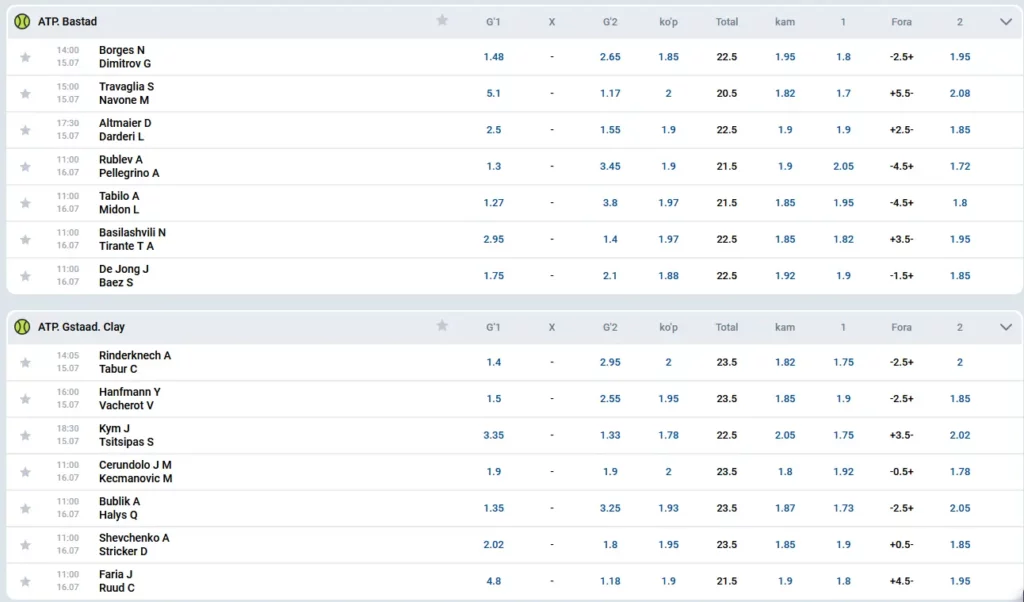Favorite the ATP. Bastad league header star
Viewport: 1024px width, 602px height.
click(442, 20)
